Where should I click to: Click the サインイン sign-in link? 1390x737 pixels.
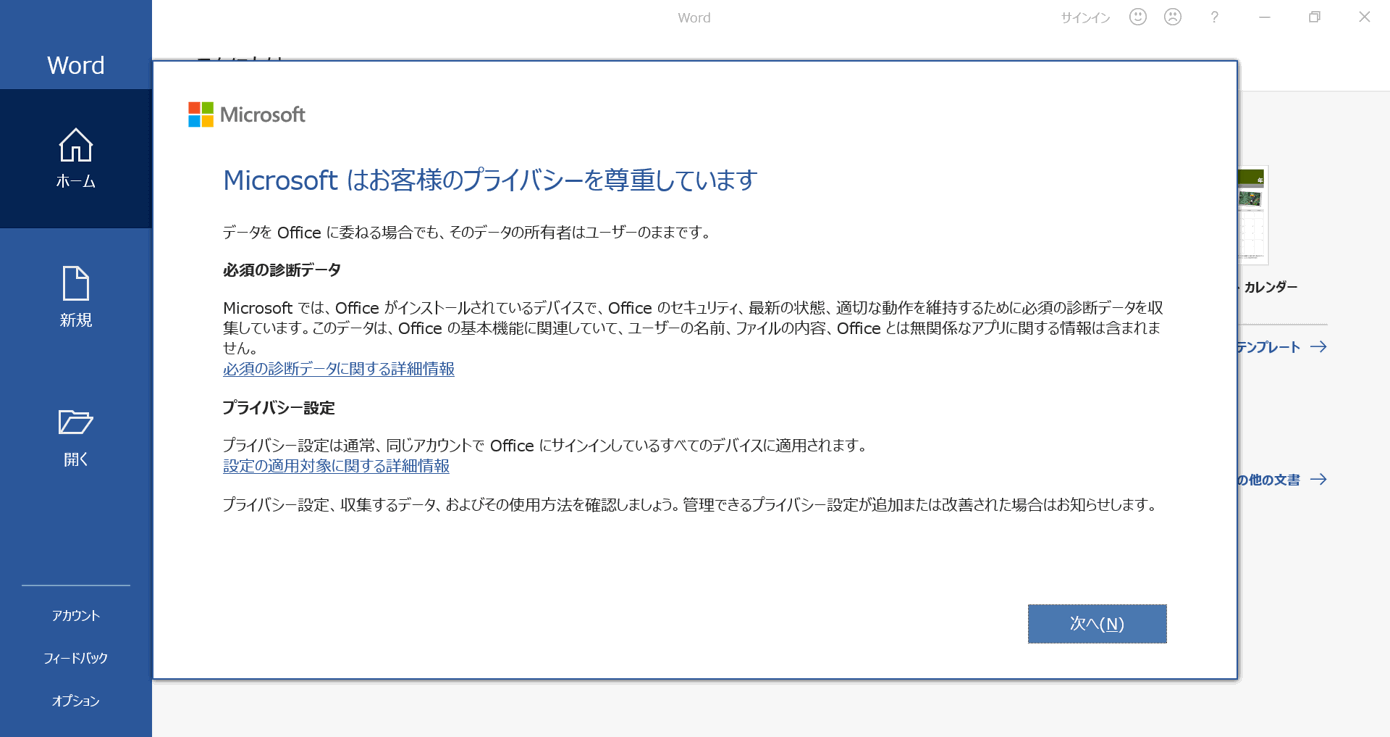click(1085, 18)
